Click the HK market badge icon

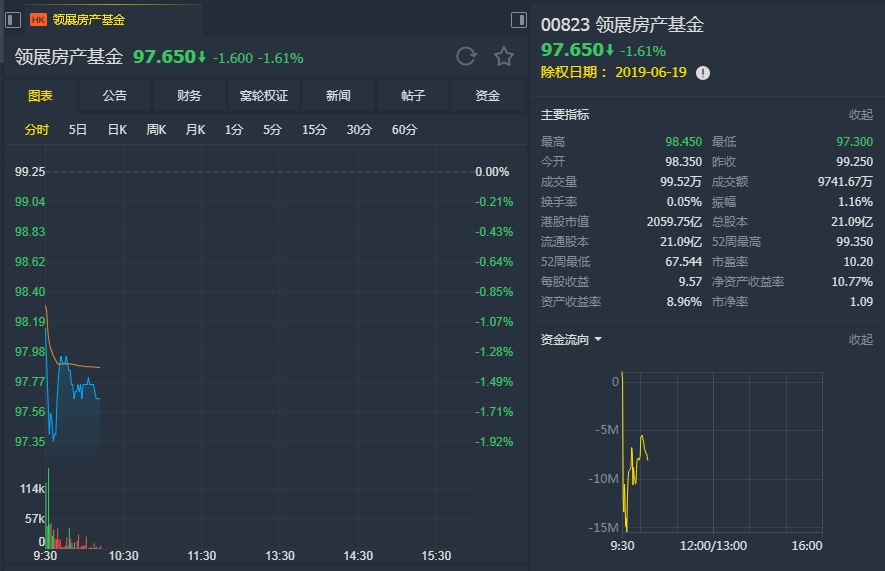click(38, 20)
